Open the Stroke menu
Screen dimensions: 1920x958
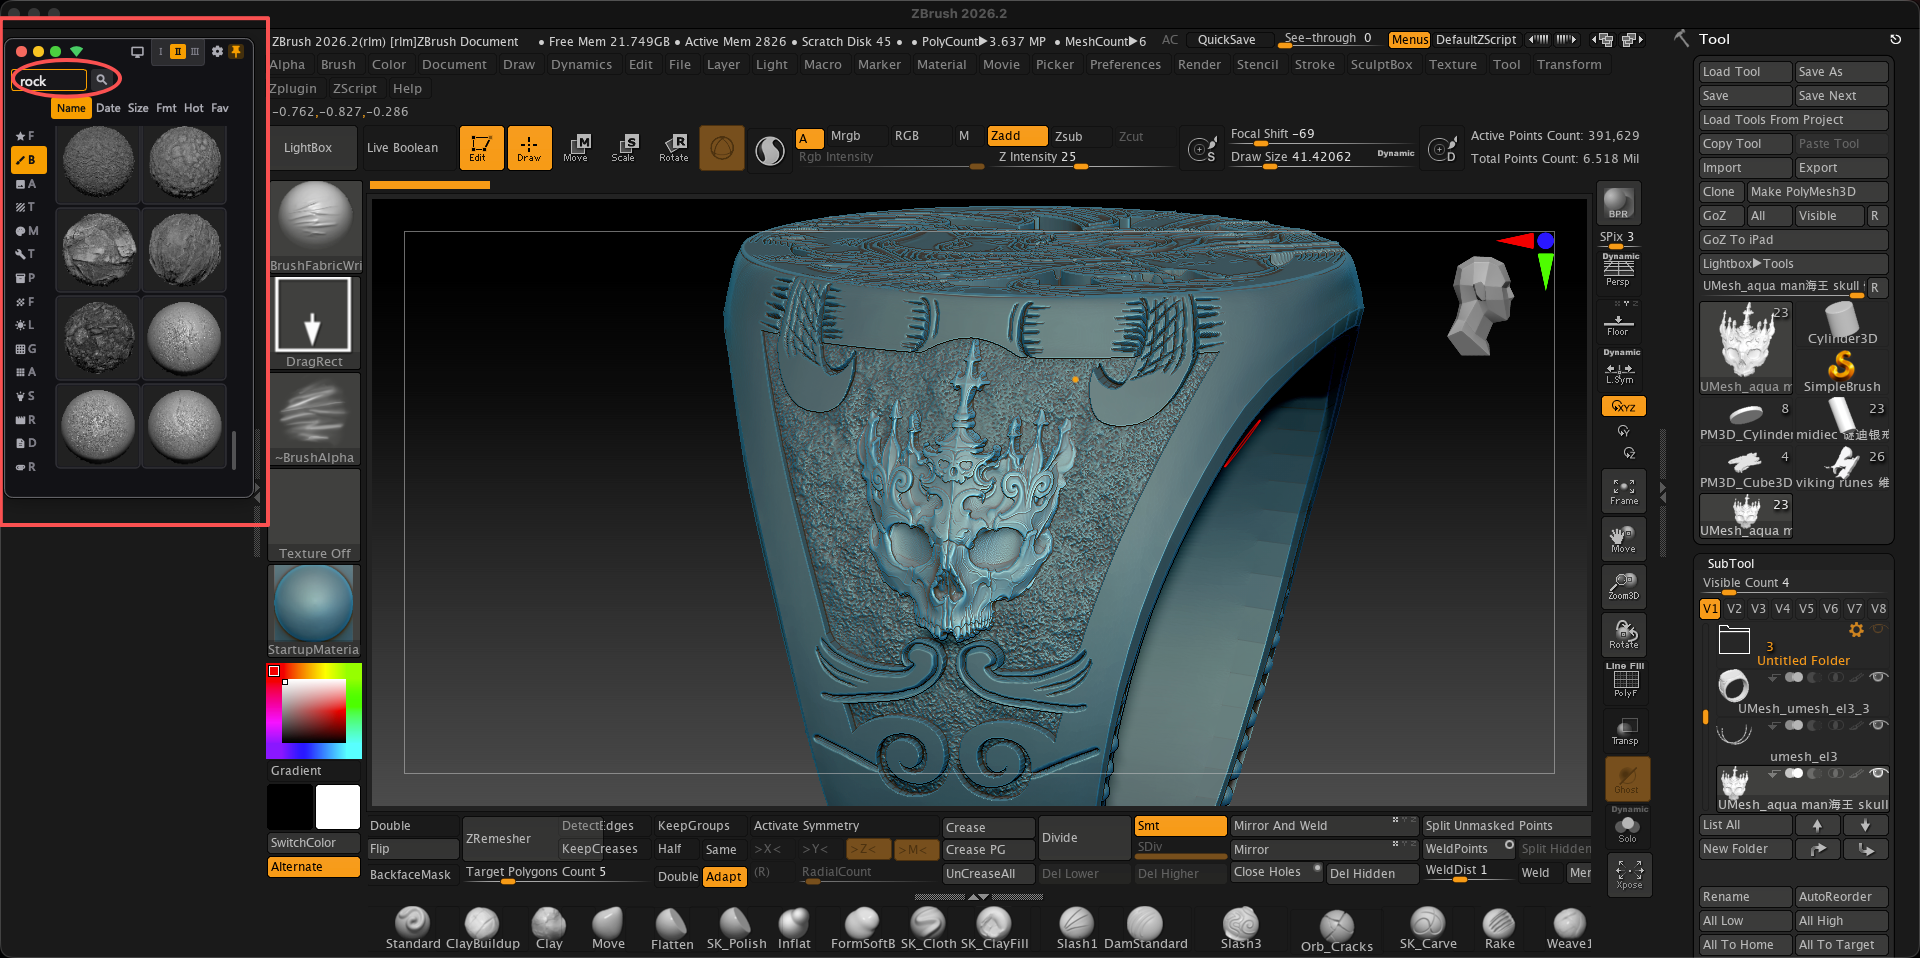[1314, 64]
